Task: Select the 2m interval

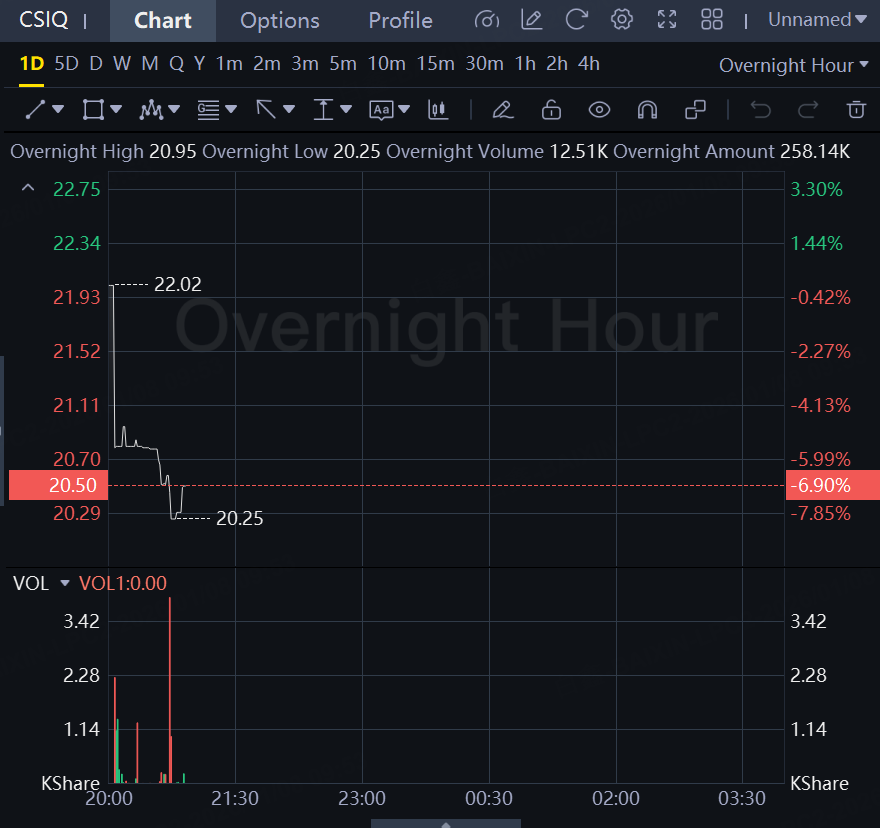Action: (x=267, y=64)
